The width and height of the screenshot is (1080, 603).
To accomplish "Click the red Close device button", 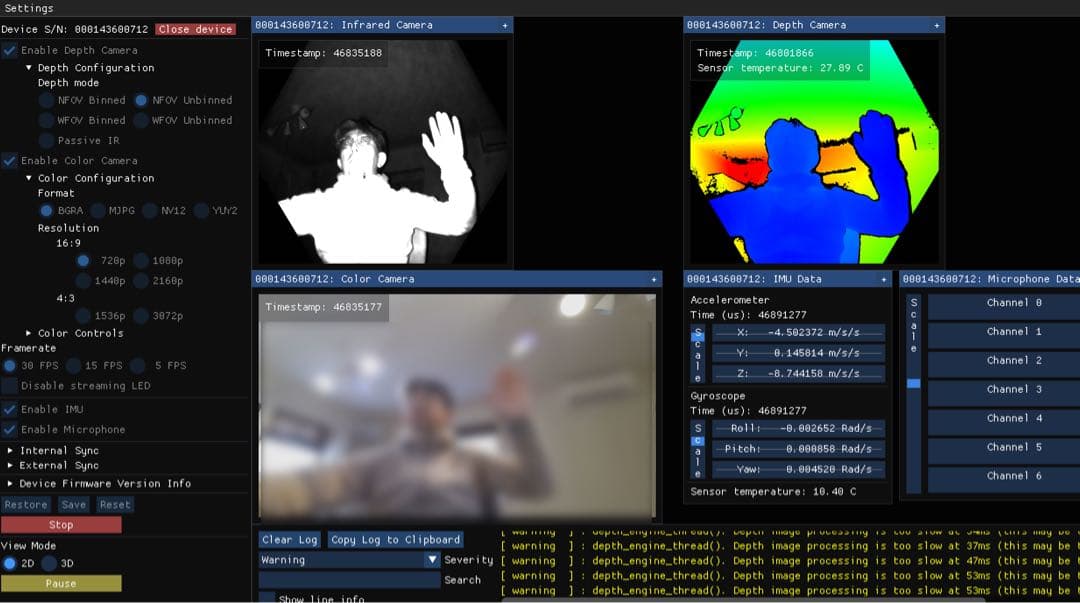I will [x=195, y=29].
